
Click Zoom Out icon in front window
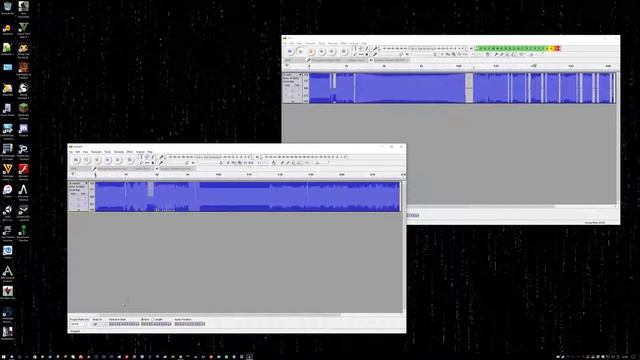click(x=287, y=163)
